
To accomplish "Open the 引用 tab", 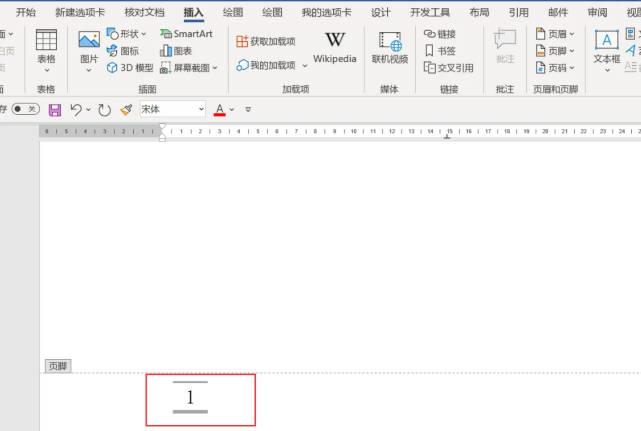I will tap(518, 12).
